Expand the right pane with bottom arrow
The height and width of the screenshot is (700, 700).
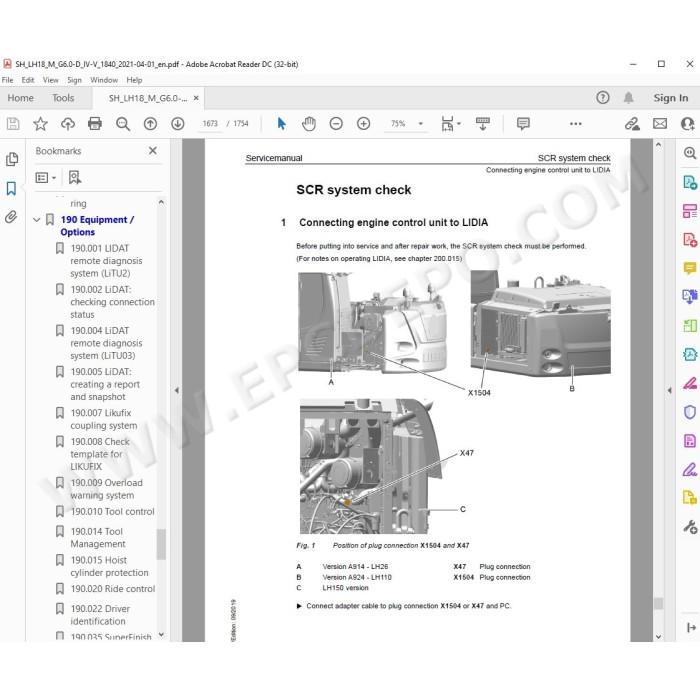[x=691, y=628]
